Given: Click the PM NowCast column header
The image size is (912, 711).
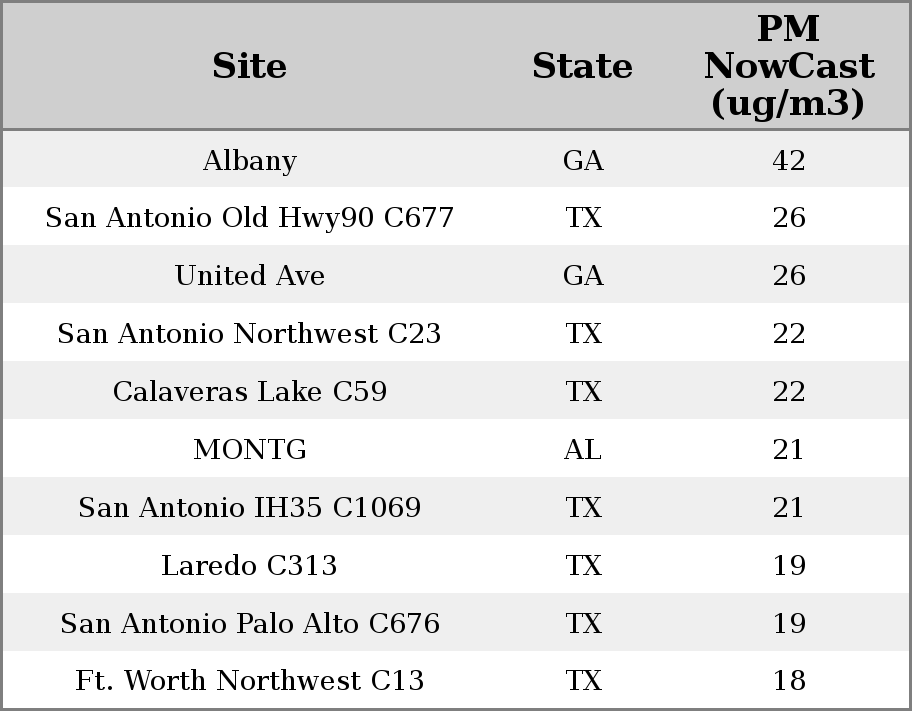Looking at the screenshot, I should [x=788, y=67].
